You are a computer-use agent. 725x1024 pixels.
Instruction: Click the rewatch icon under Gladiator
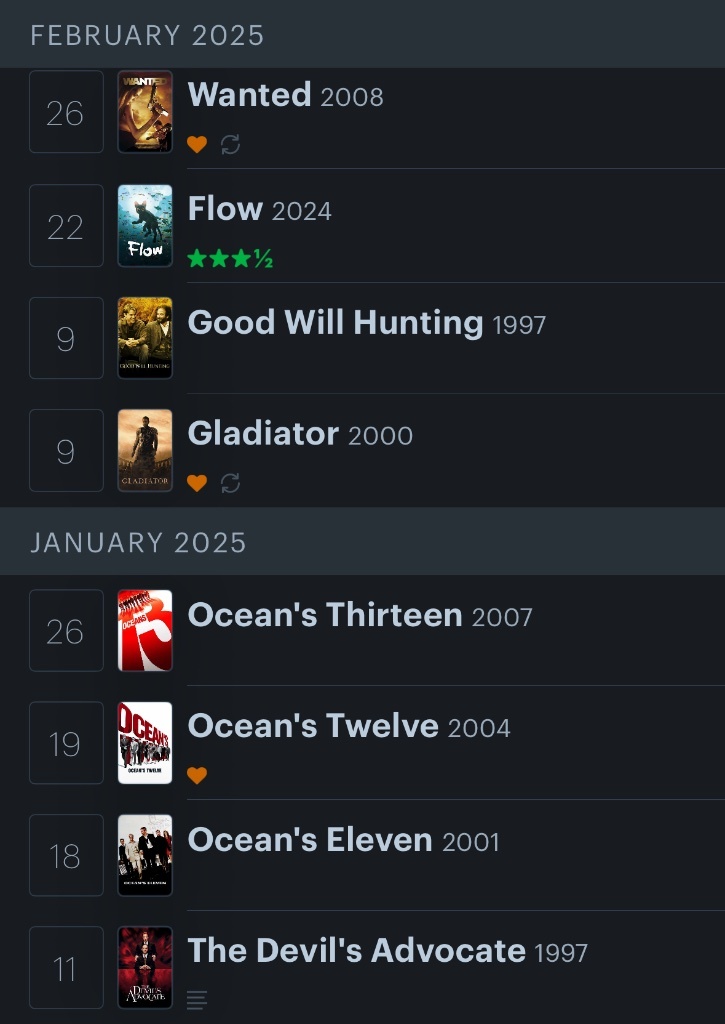(x=230, y=483)
